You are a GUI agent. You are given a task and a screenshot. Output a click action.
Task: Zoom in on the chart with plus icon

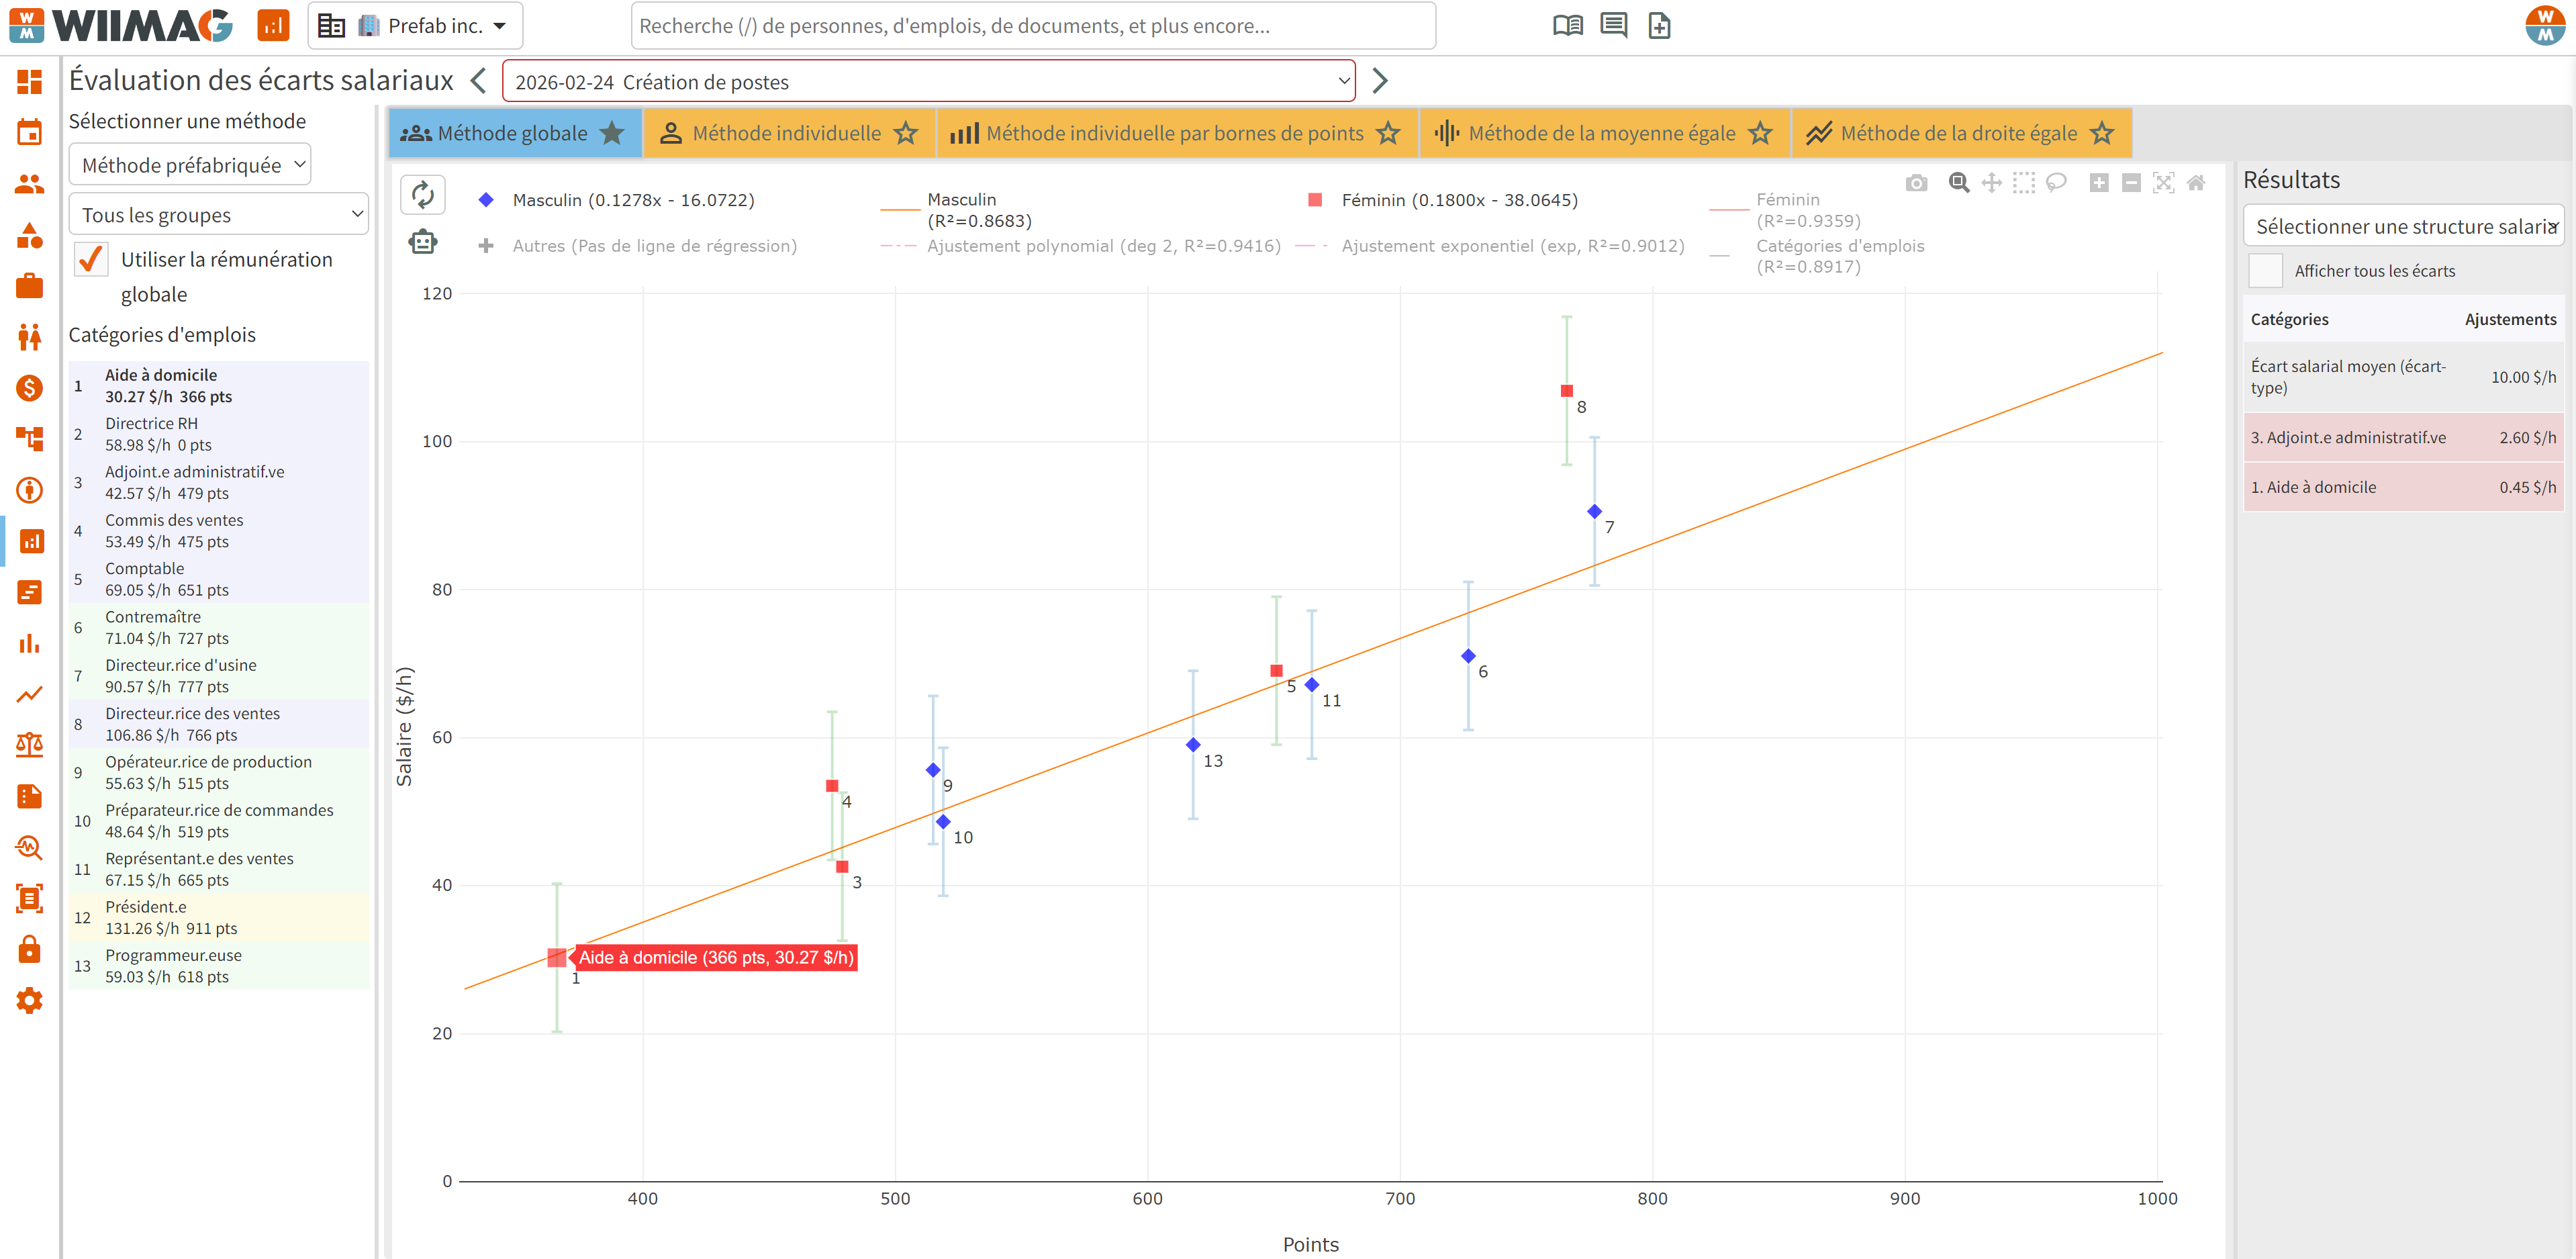pos(2099,183)
